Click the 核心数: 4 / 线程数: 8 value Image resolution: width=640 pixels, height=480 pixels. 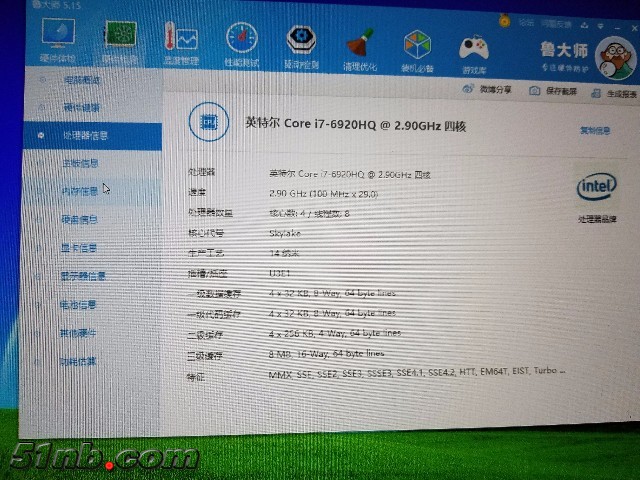(x=309, y=213)
